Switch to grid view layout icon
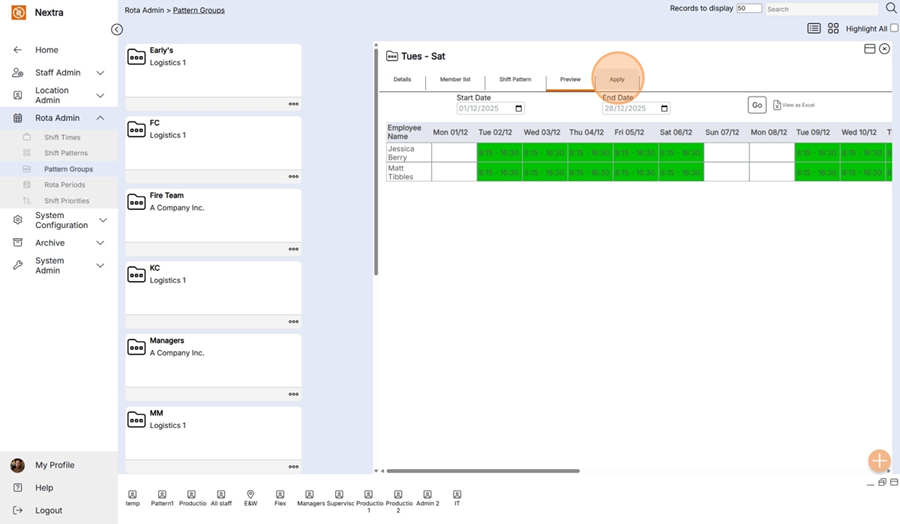The width and height of the screenshot is (900, 524). pos(833,29)
